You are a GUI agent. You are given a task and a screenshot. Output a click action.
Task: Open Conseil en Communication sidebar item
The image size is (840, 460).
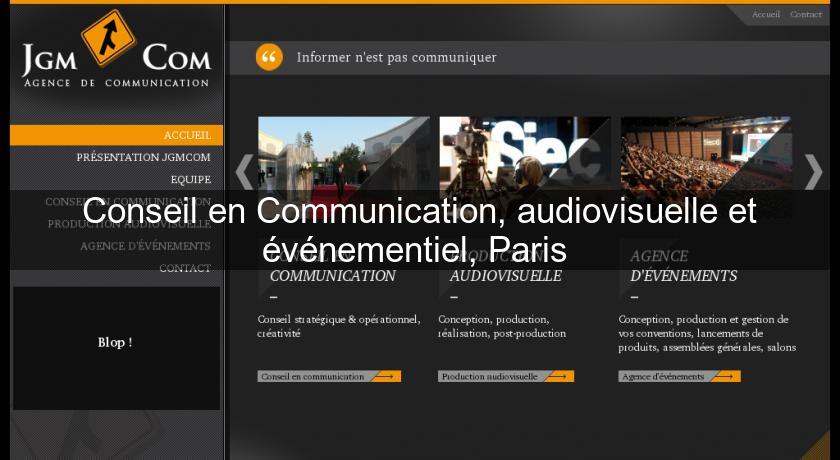click(128, 202)
